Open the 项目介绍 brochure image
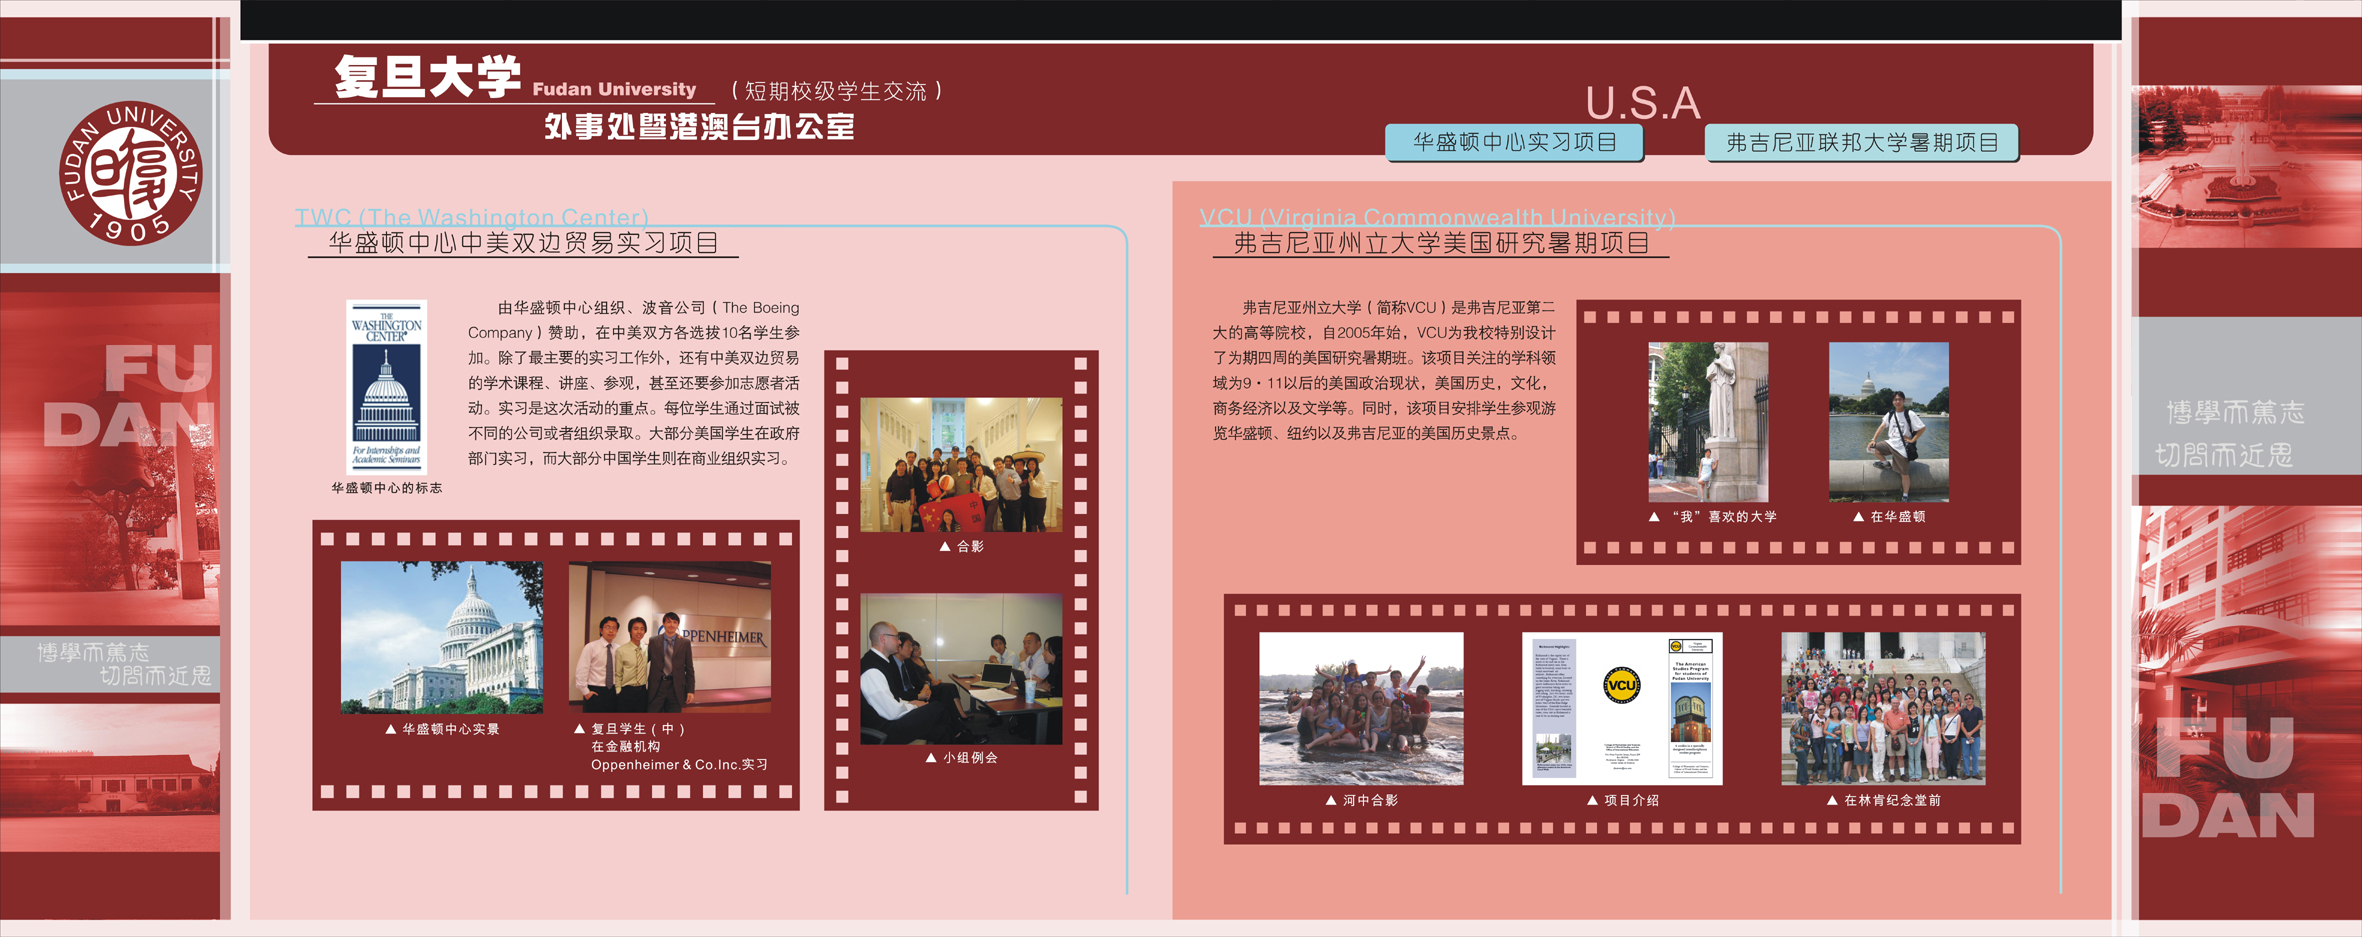The image size is (2362, 937). [1621, 708]
